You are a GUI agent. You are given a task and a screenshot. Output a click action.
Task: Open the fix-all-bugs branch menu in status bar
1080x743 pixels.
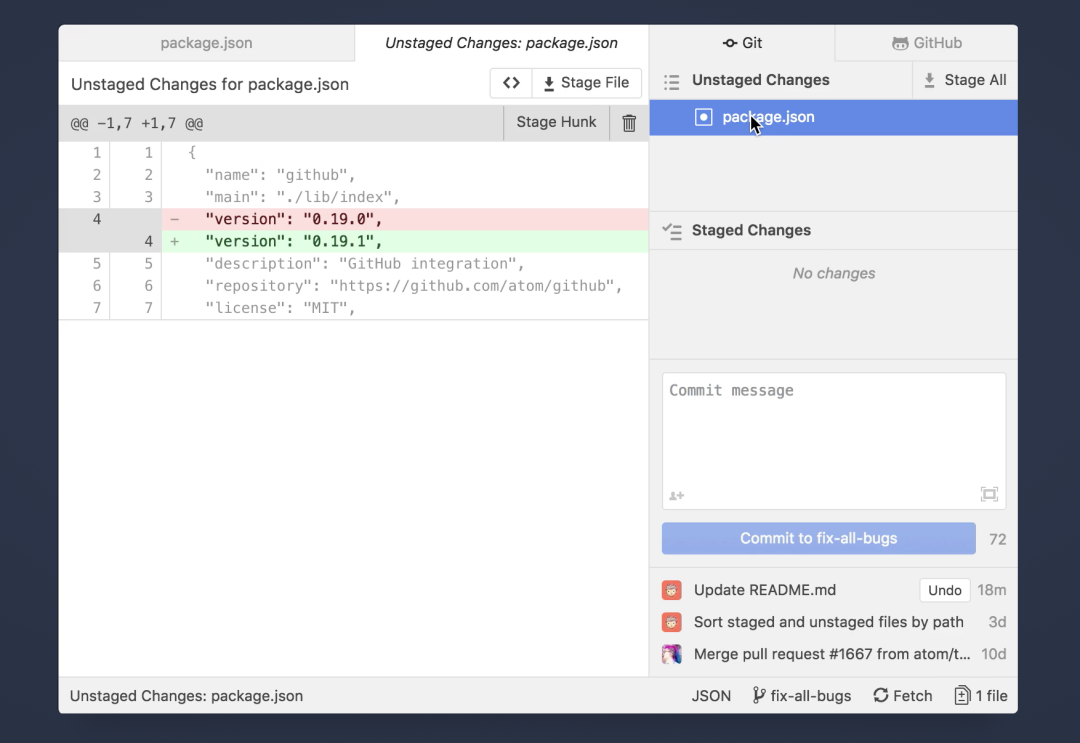tap(802, 695)
